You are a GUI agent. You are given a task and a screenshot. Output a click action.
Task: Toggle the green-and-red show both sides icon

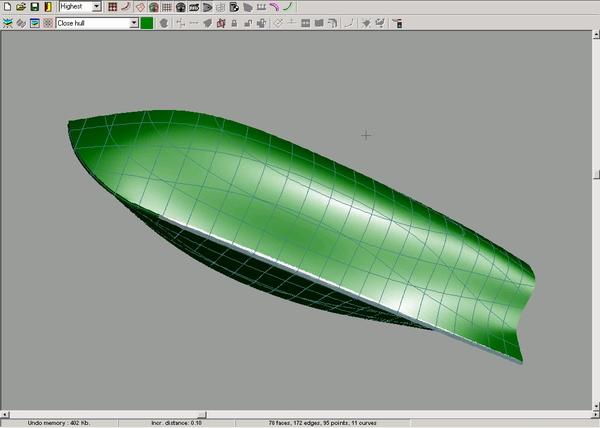pyautogui.click(x=153, y=7)
